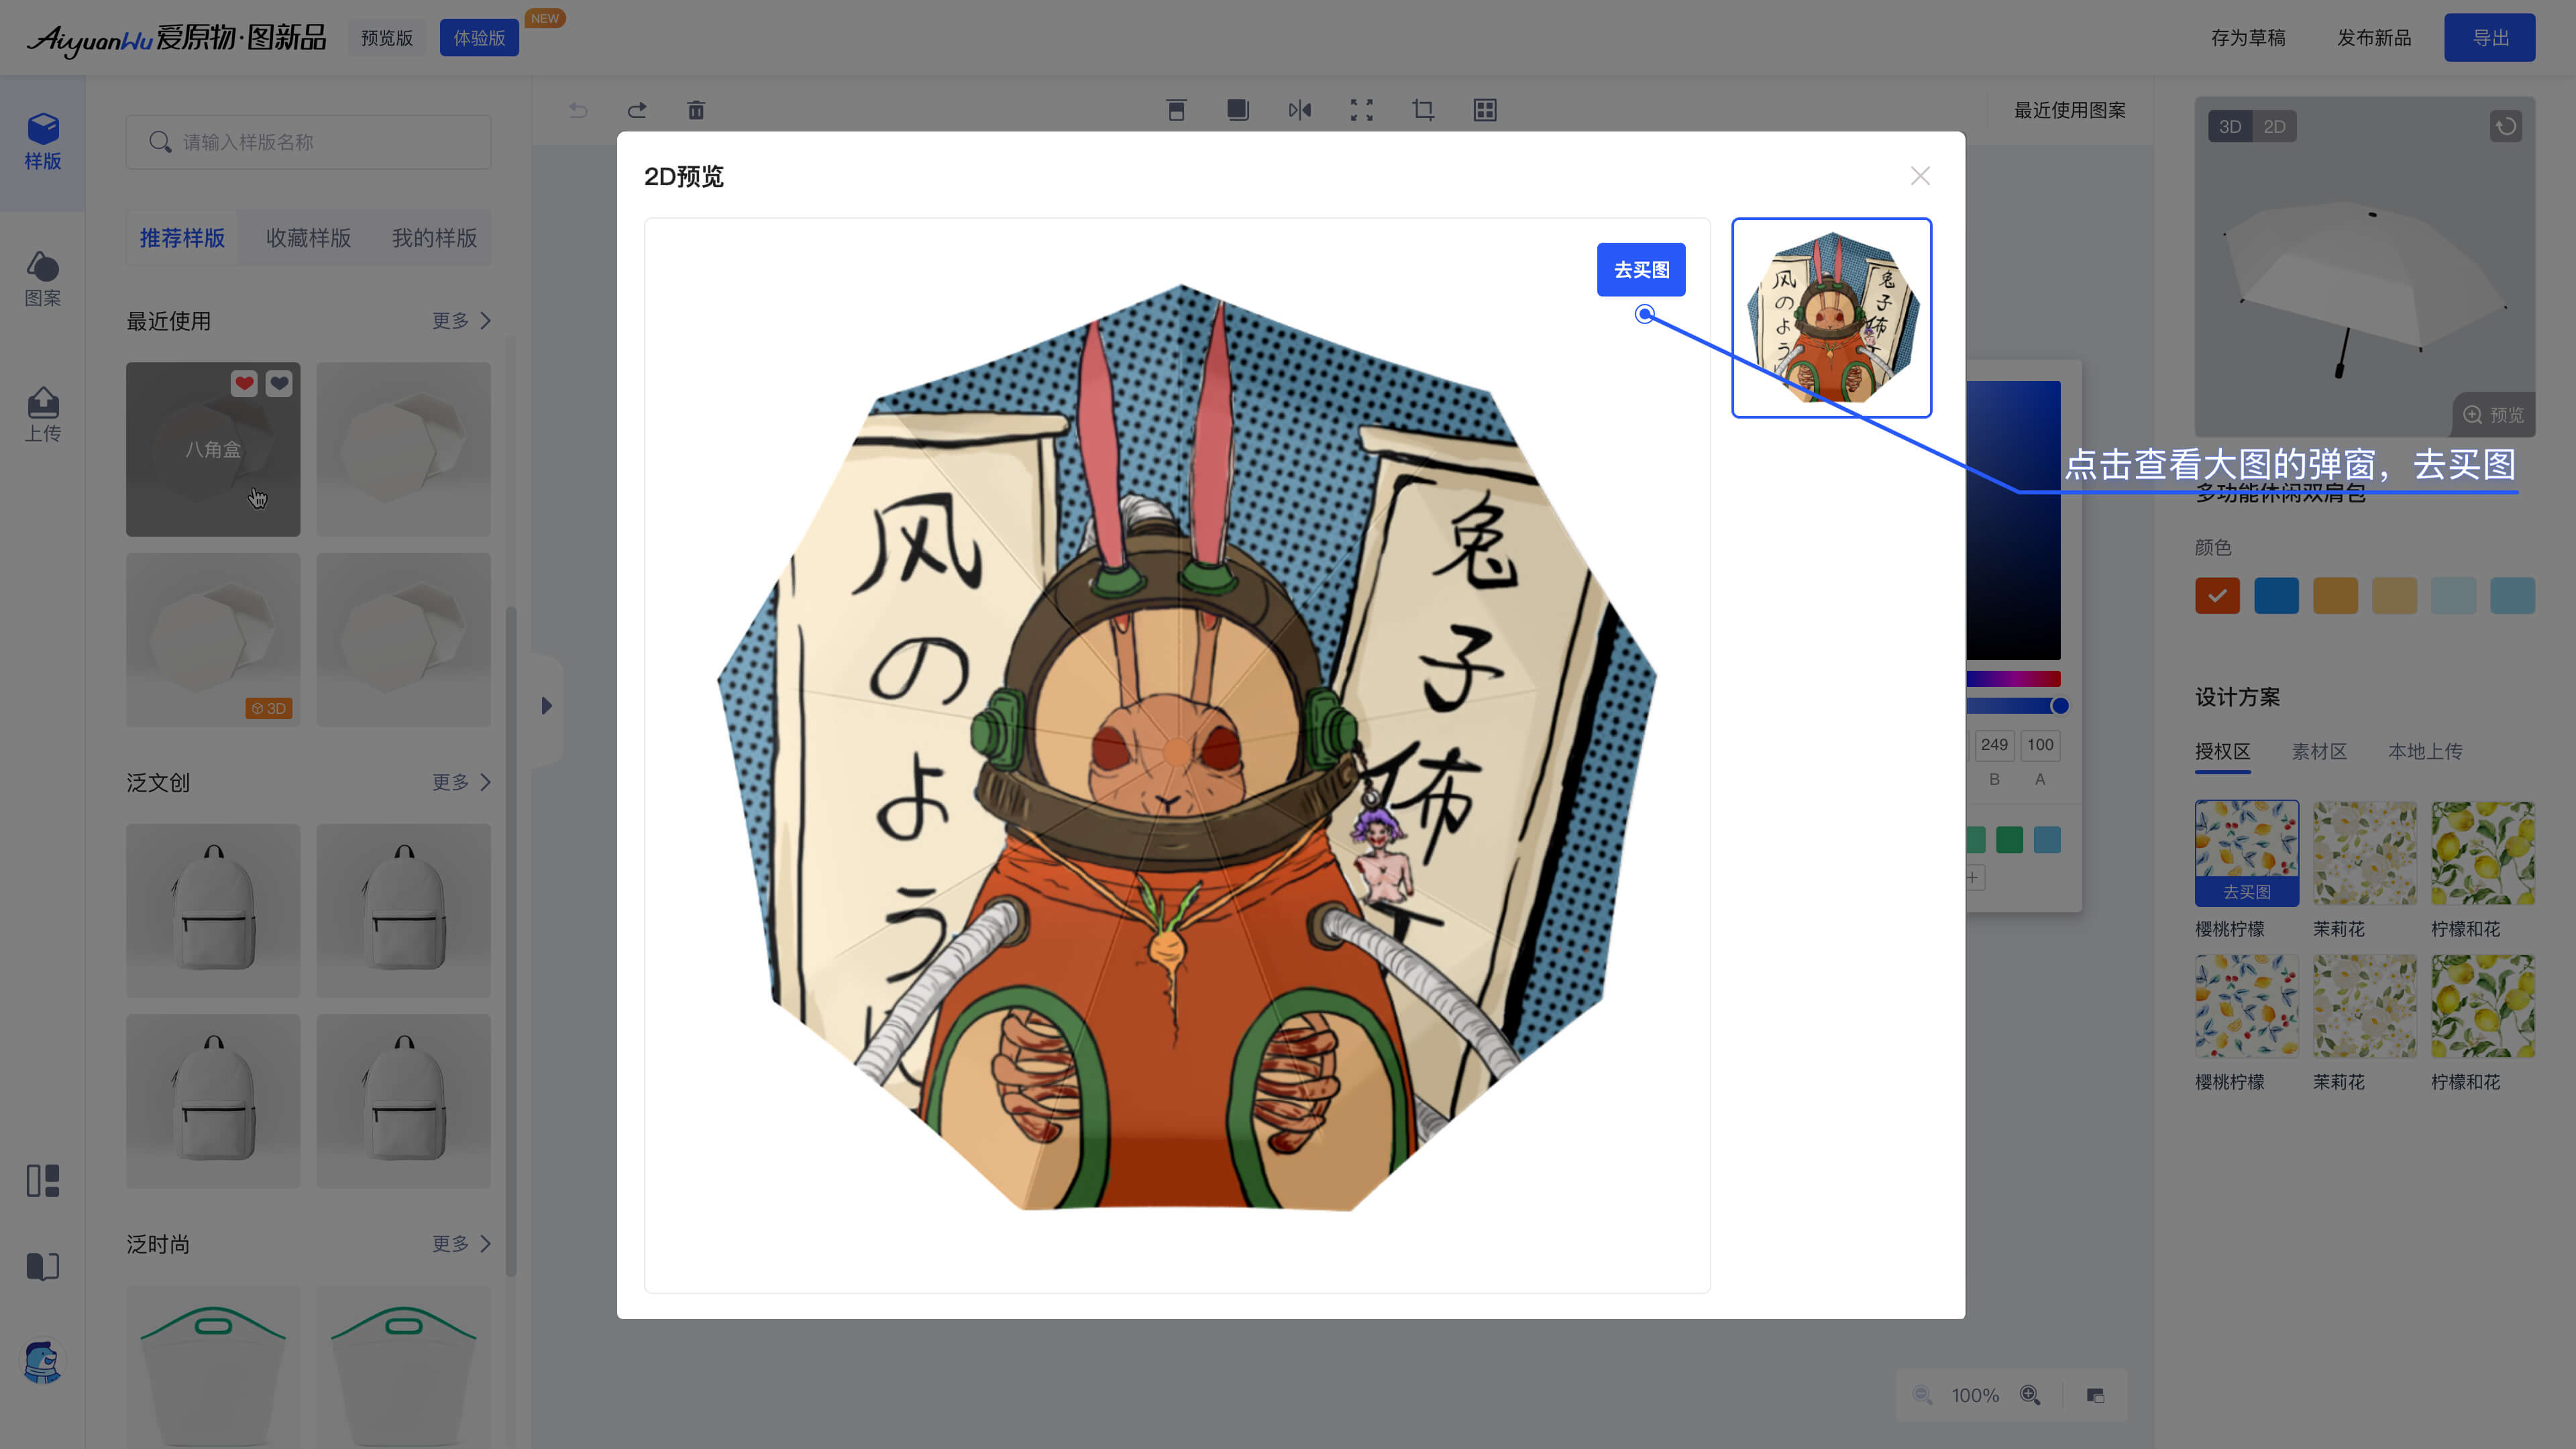
Task: Click the 导出 export button
Action: click(x=2490, y=38)
